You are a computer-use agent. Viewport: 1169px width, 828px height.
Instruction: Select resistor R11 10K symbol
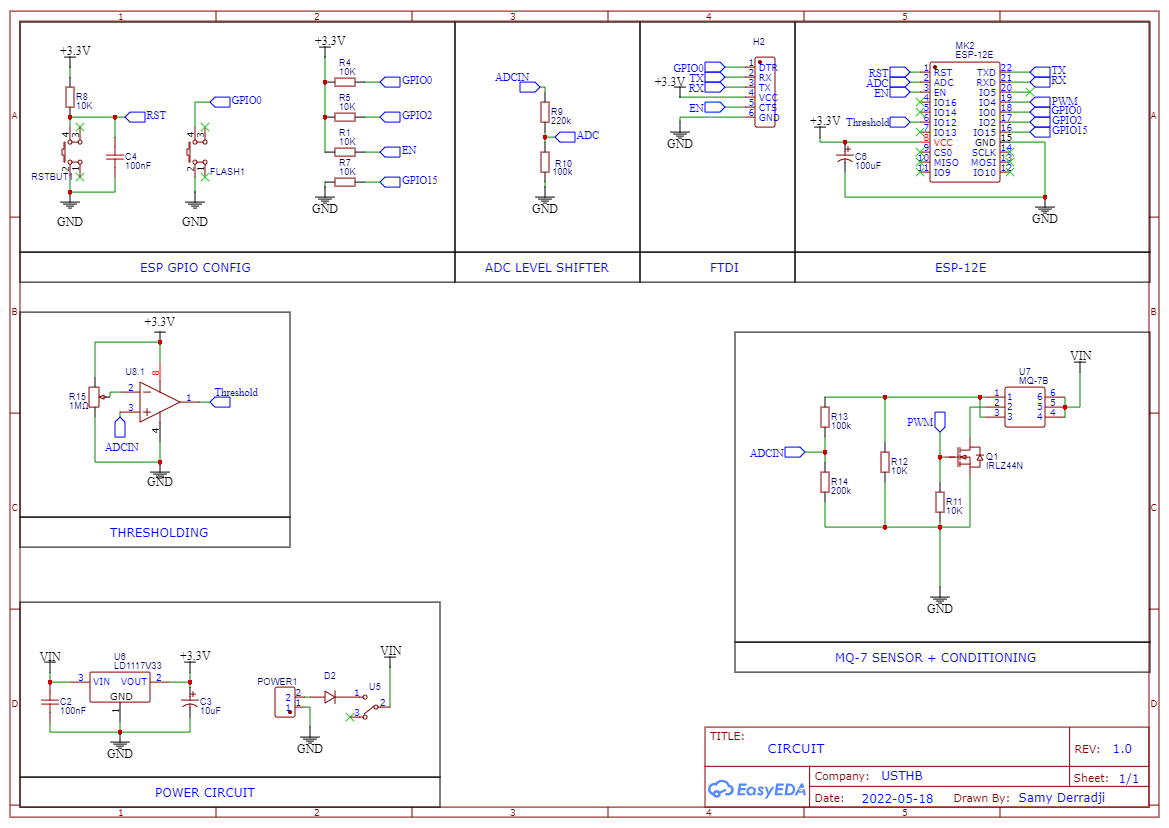point(940,502)
